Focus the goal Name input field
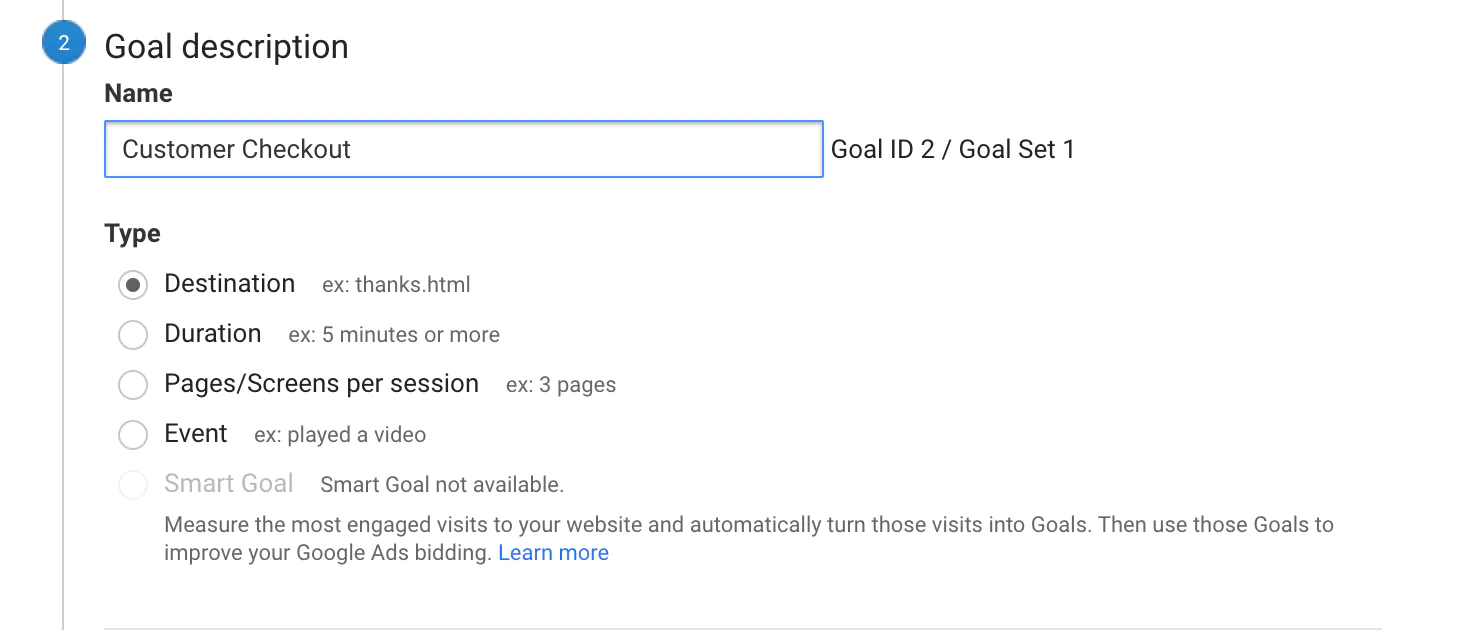The height and width of the screenshot is (630, 1472). [x=463, y=150]
